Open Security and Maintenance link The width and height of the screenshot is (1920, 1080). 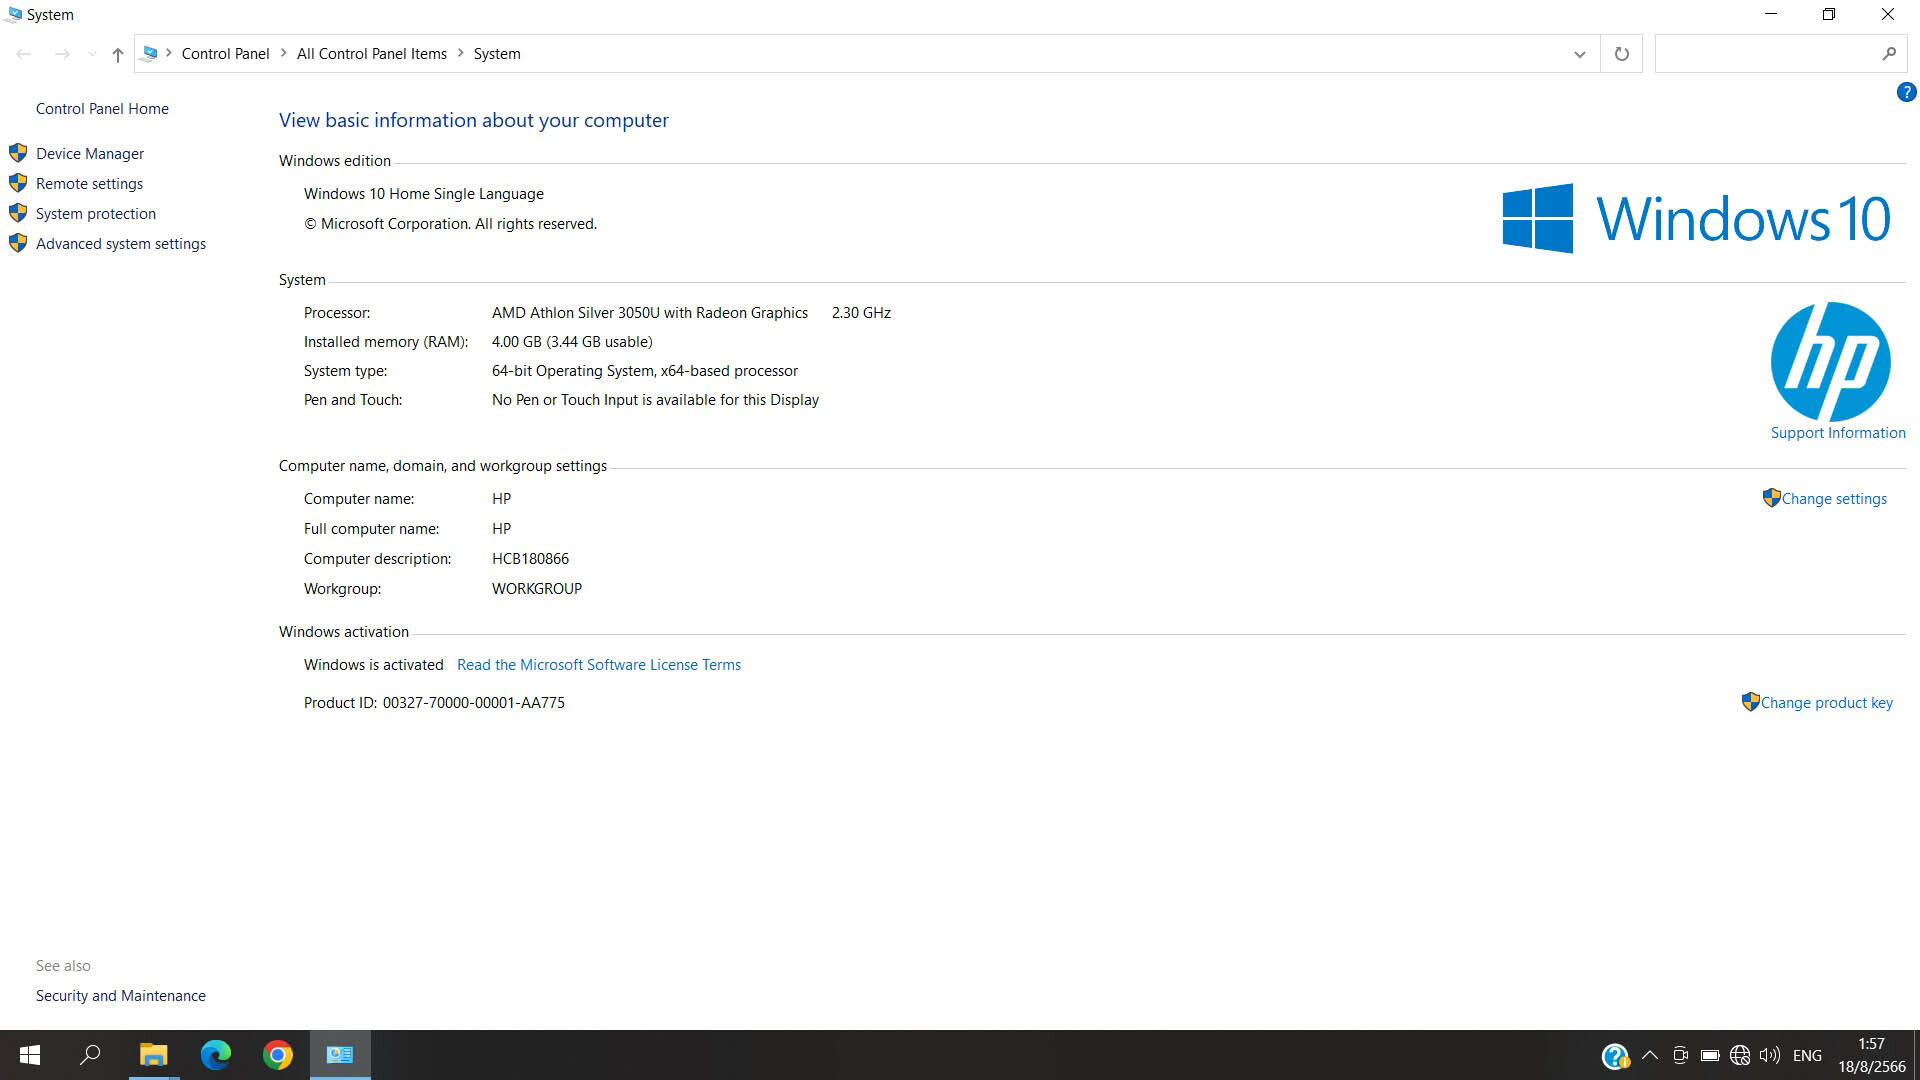tap(121, 995)
